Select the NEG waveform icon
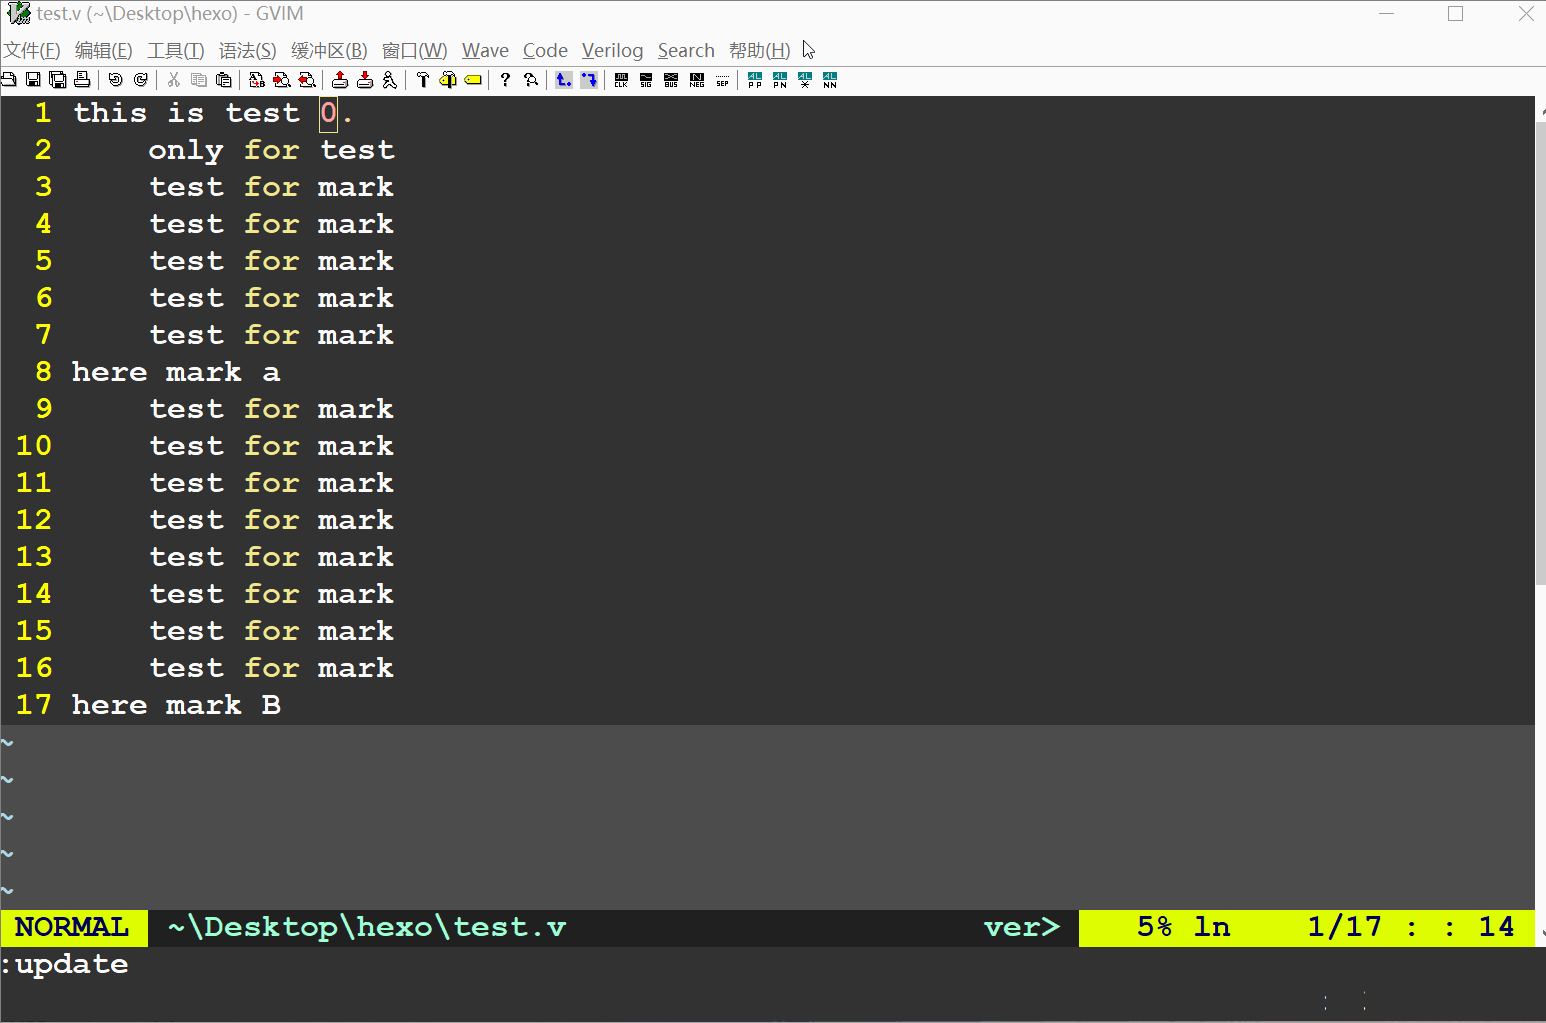1546x1023 pixels. click(697, 80)
